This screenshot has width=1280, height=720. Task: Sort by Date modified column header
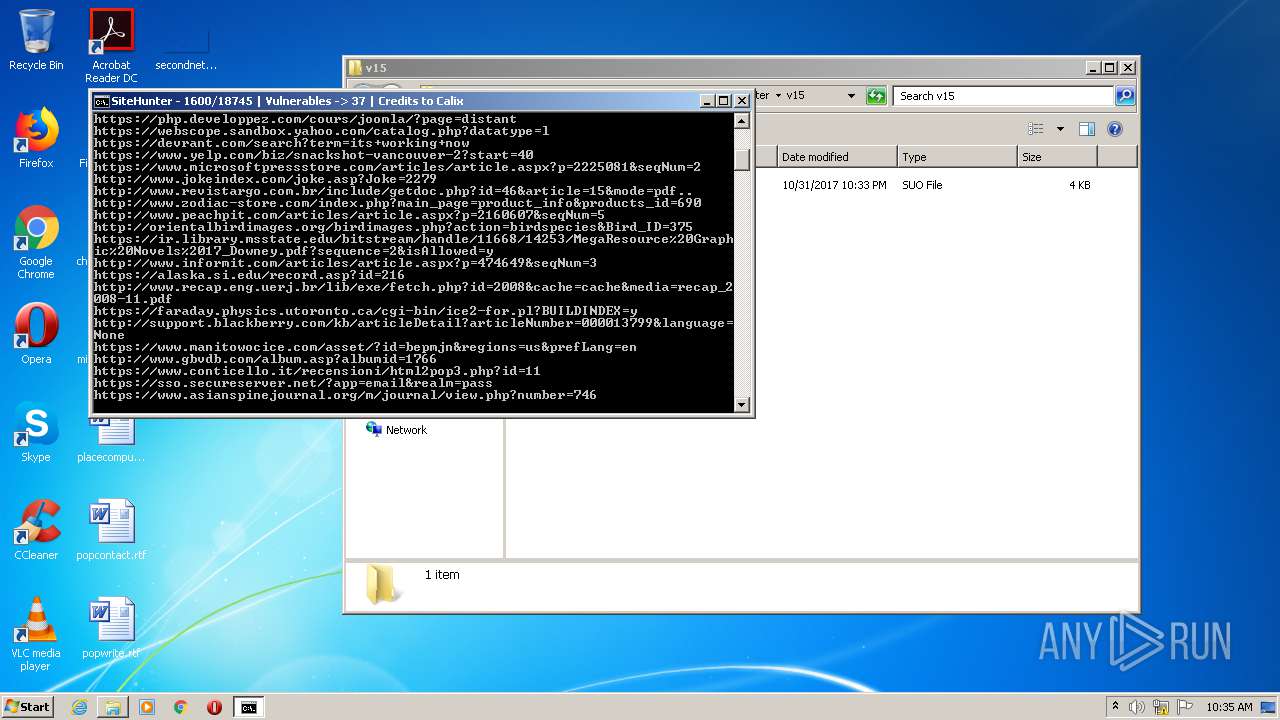click(x=837, y=157)
